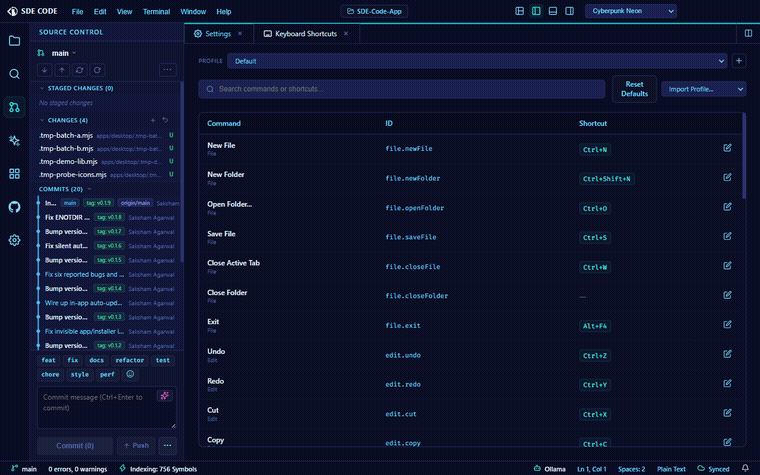Insert the feat commit type tag
Image resolution: width=760 pixels, height=475 pixels.
(48, 360)
